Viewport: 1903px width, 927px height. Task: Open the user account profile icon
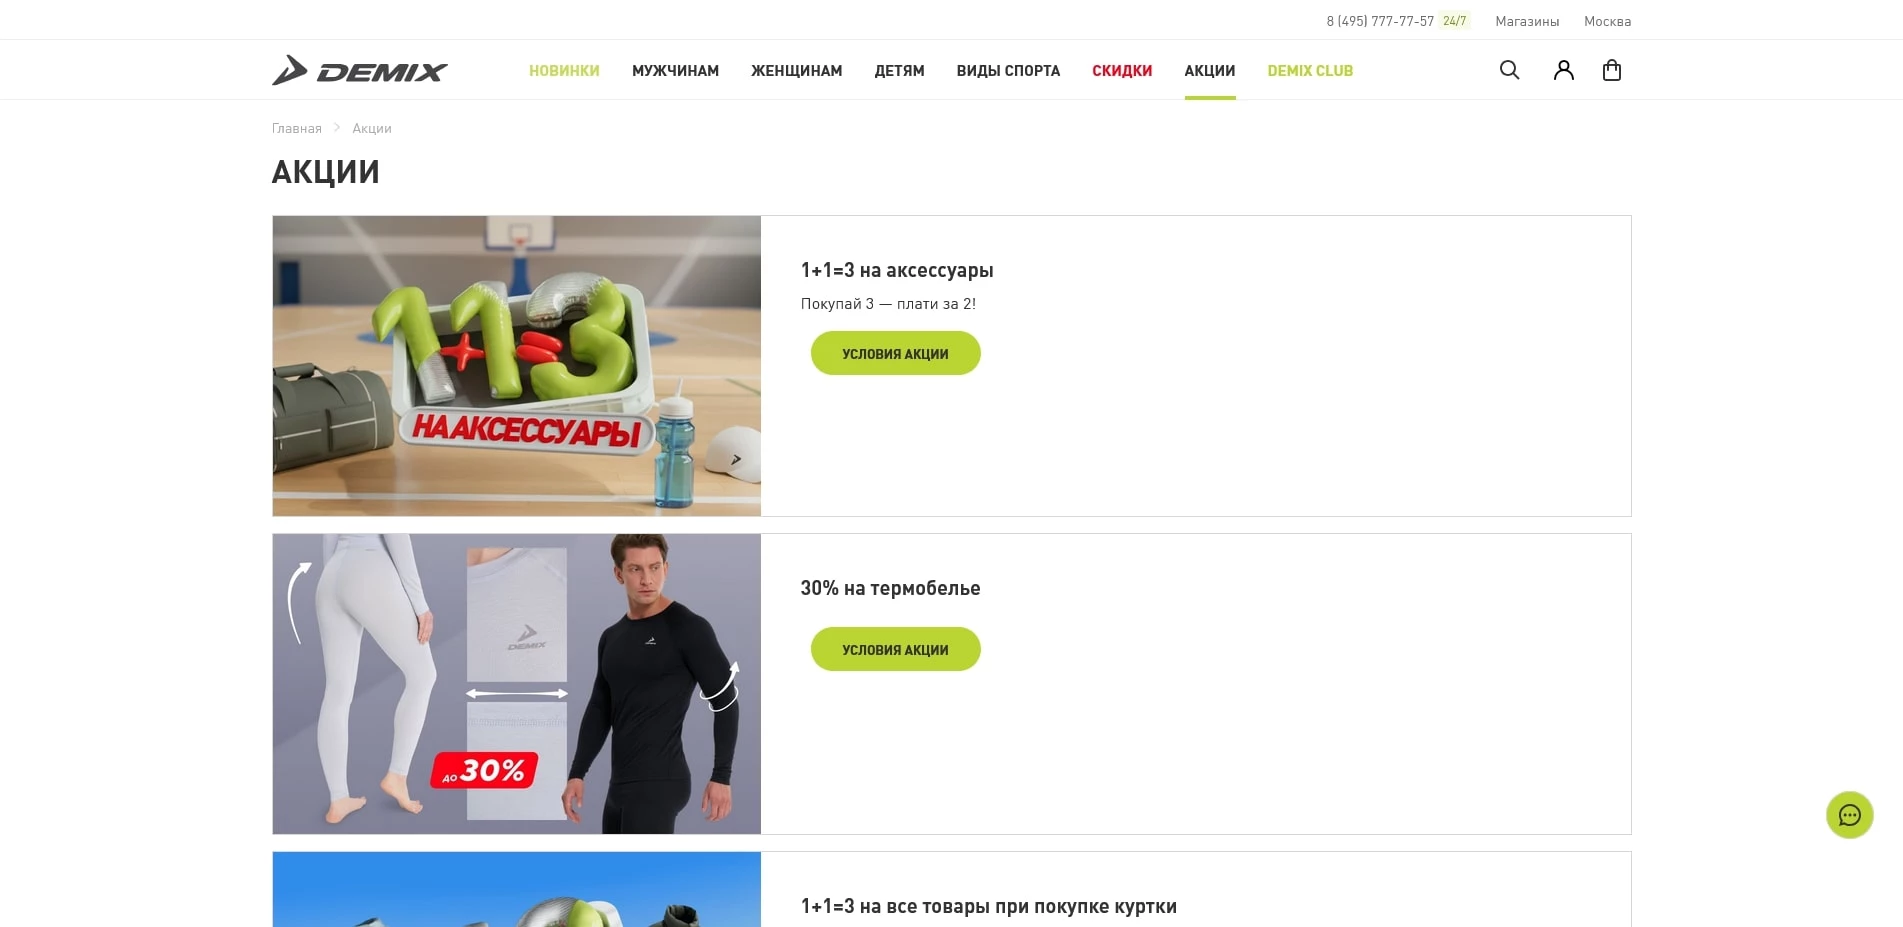1564,70
